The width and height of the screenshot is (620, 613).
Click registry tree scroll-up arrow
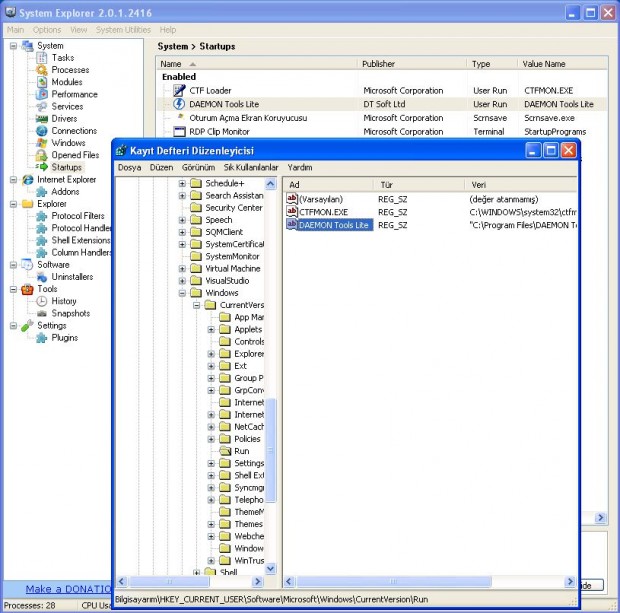[270, 184]
